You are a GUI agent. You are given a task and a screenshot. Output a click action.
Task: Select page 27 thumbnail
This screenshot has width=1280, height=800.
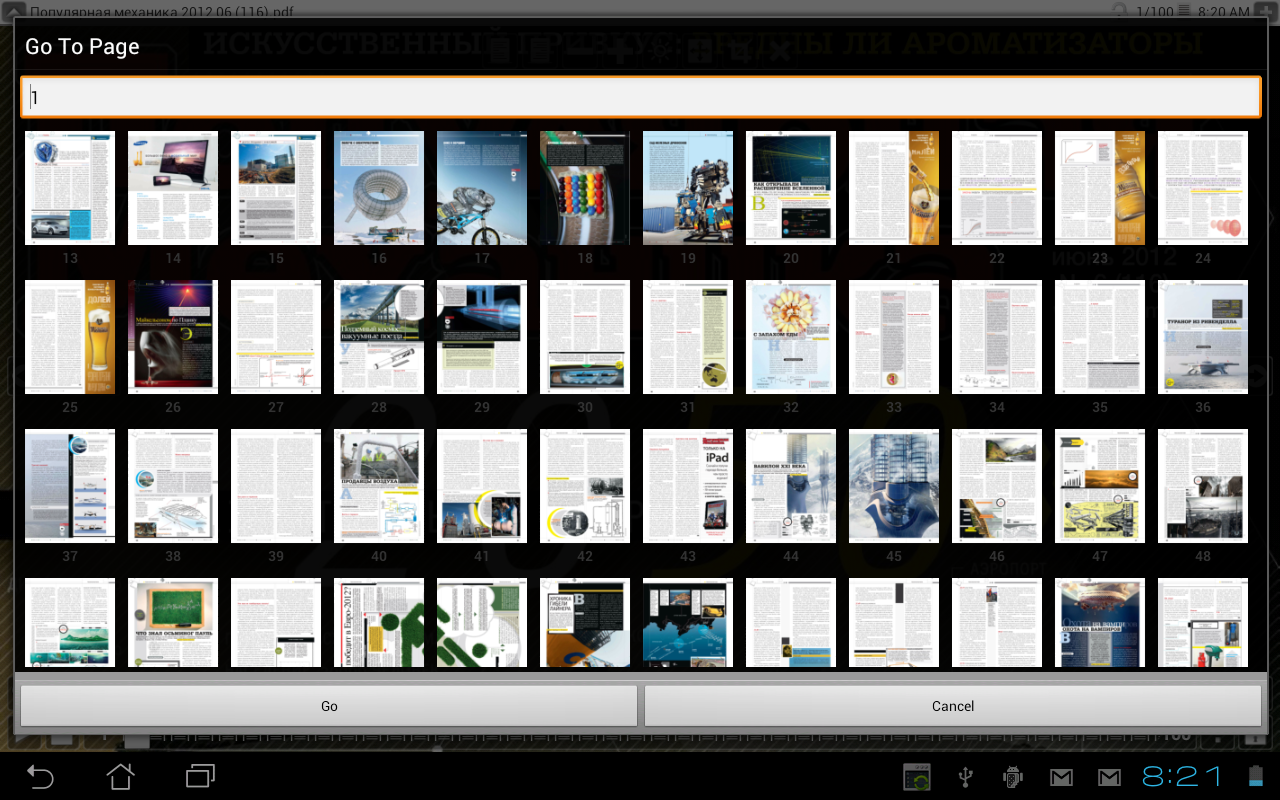(x=276, y=337)
